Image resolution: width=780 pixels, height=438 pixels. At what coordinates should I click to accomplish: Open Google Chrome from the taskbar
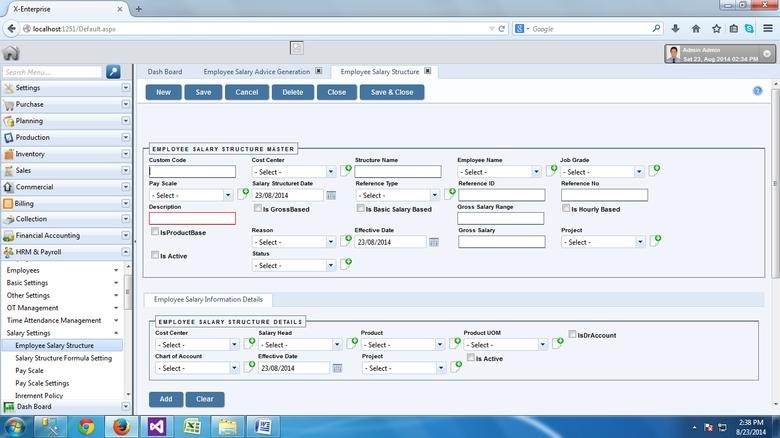coord(86,427)
